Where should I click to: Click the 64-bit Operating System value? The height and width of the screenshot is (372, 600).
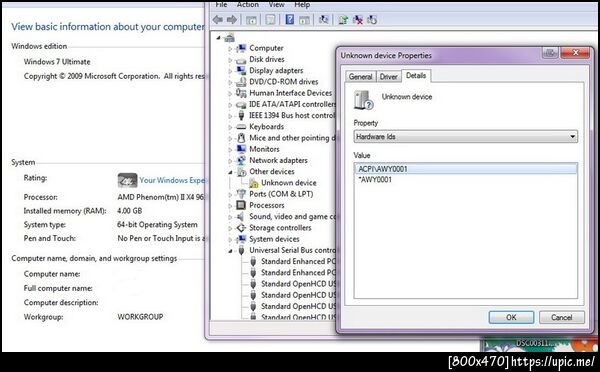[x=157, y=225]
